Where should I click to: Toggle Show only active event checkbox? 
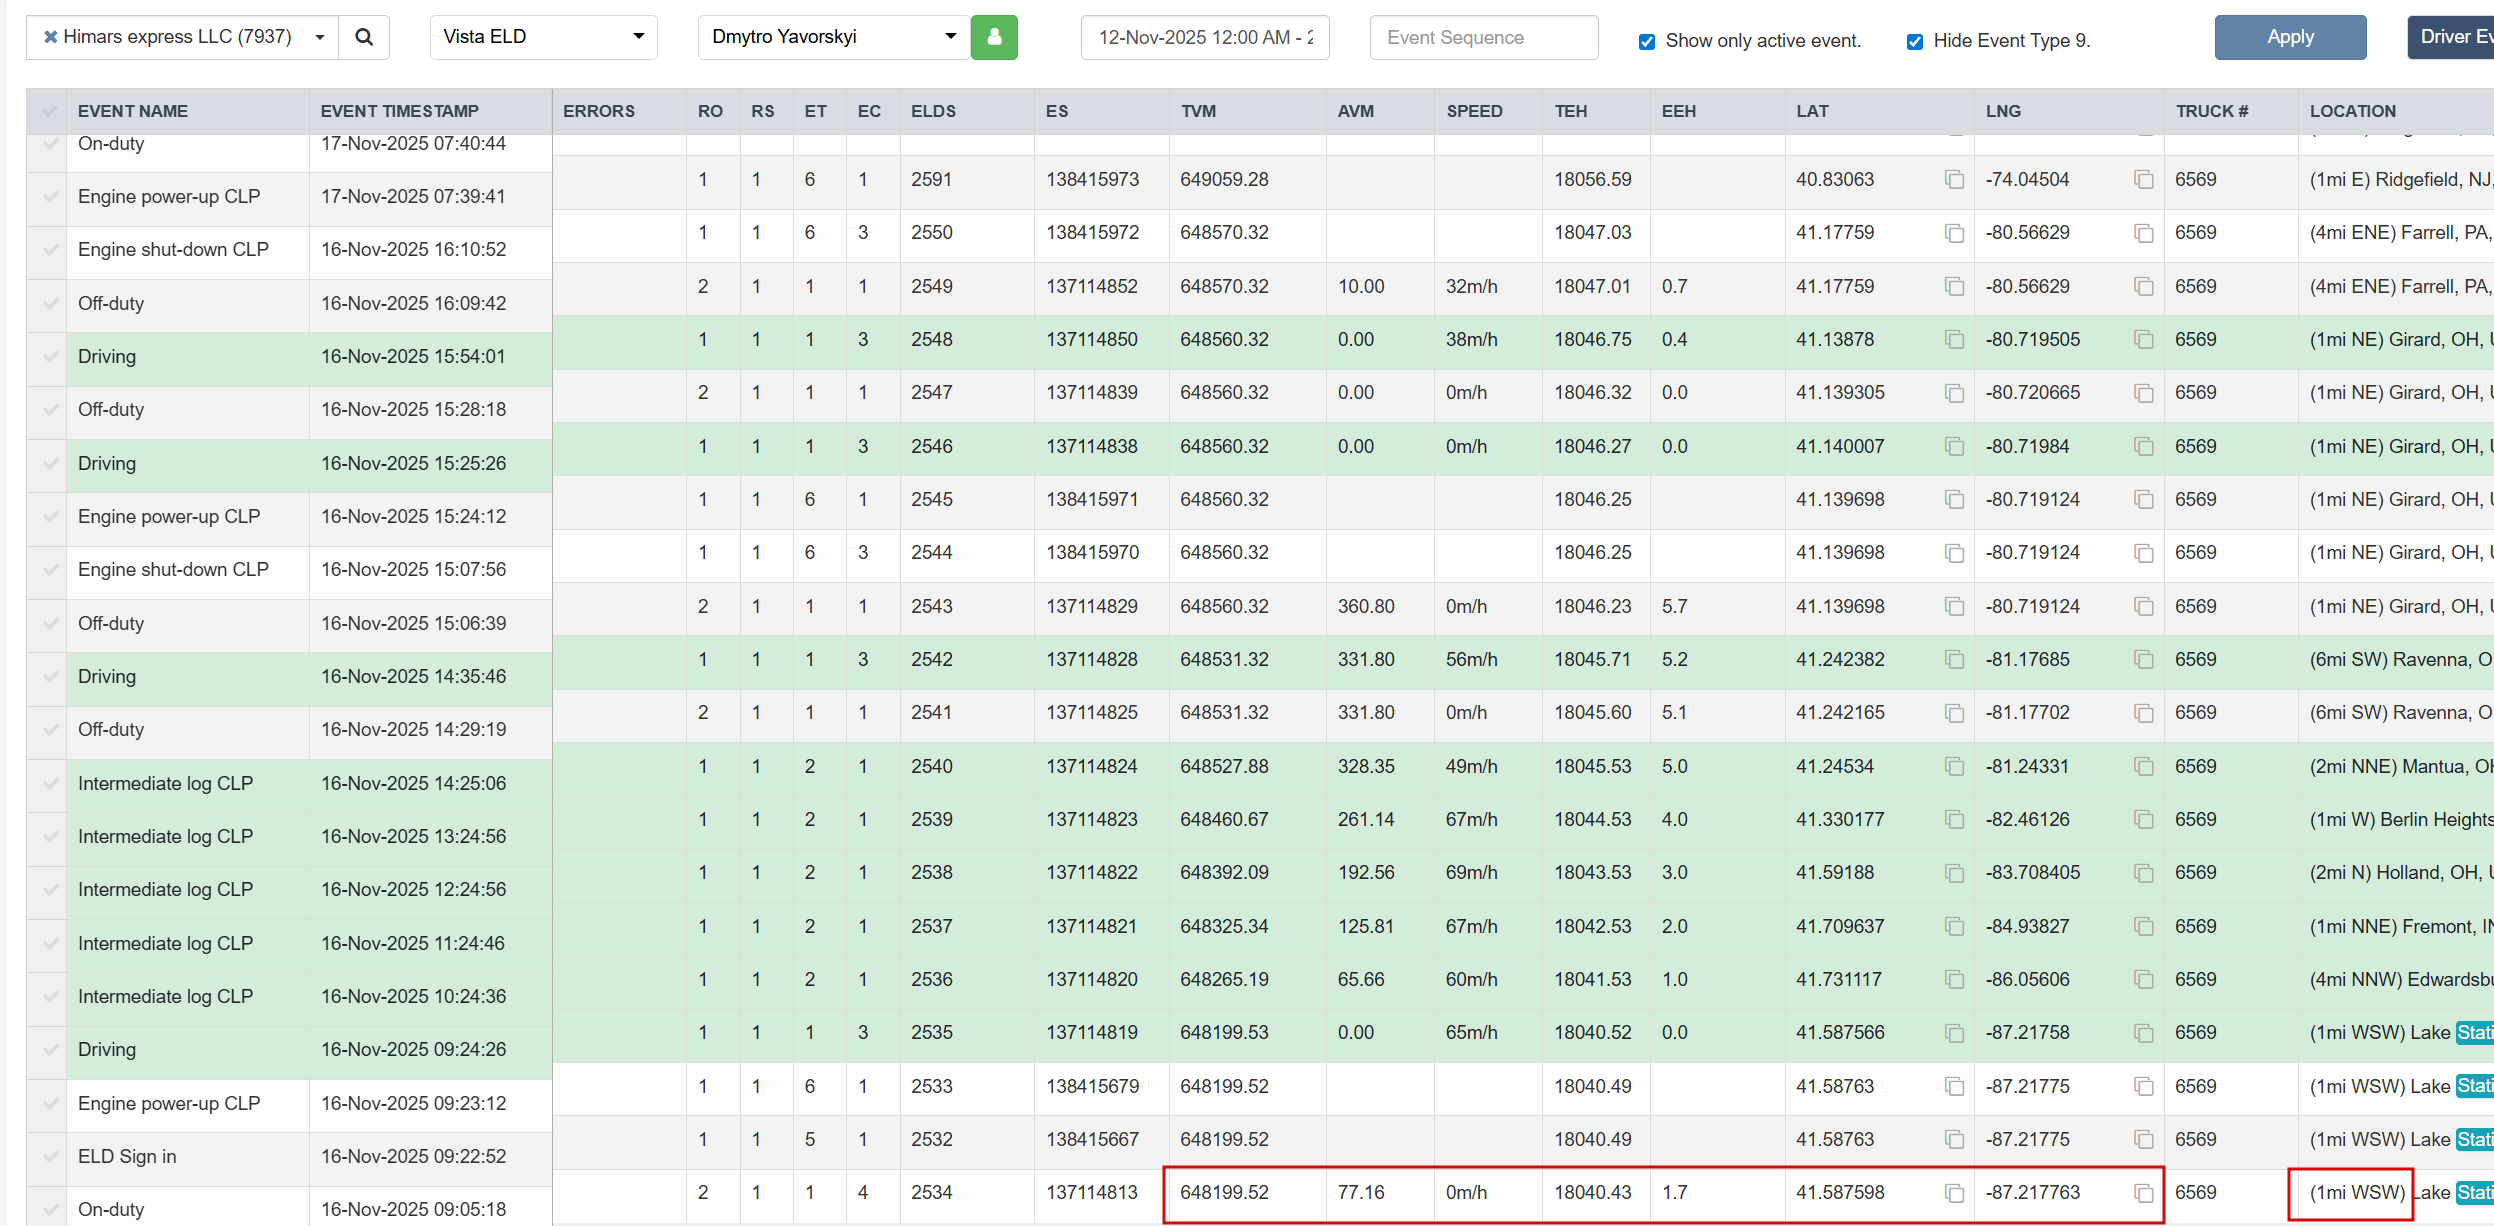coord(1646,41)
